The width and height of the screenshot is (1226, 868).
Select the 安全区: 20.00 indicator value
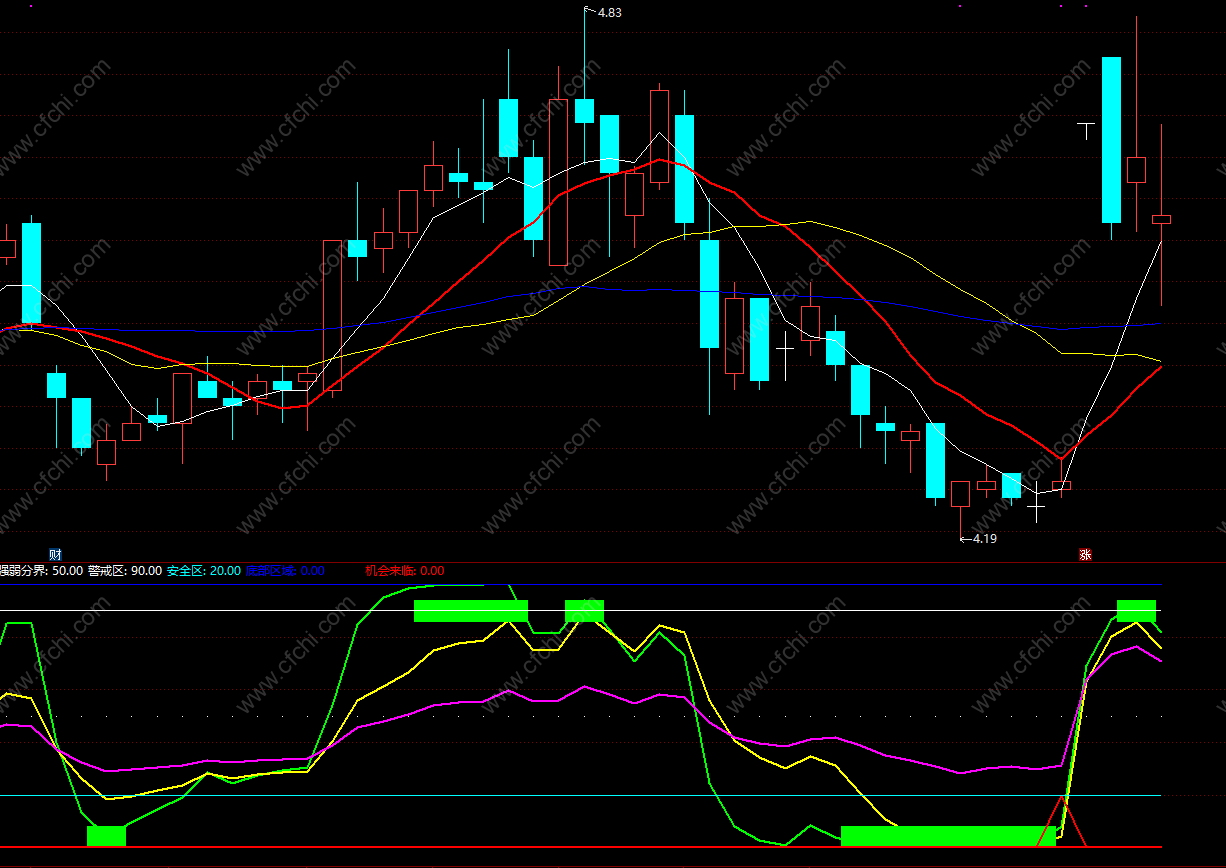[204, 570]
